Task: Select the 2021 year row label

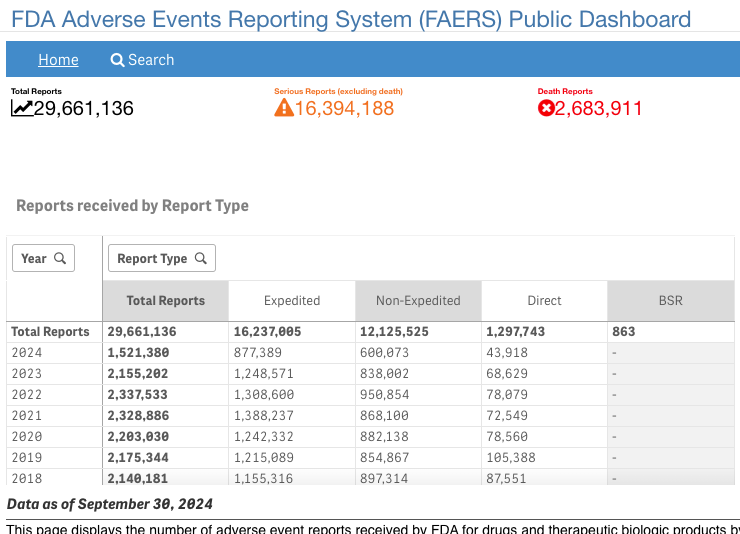Action: (27, 416)
